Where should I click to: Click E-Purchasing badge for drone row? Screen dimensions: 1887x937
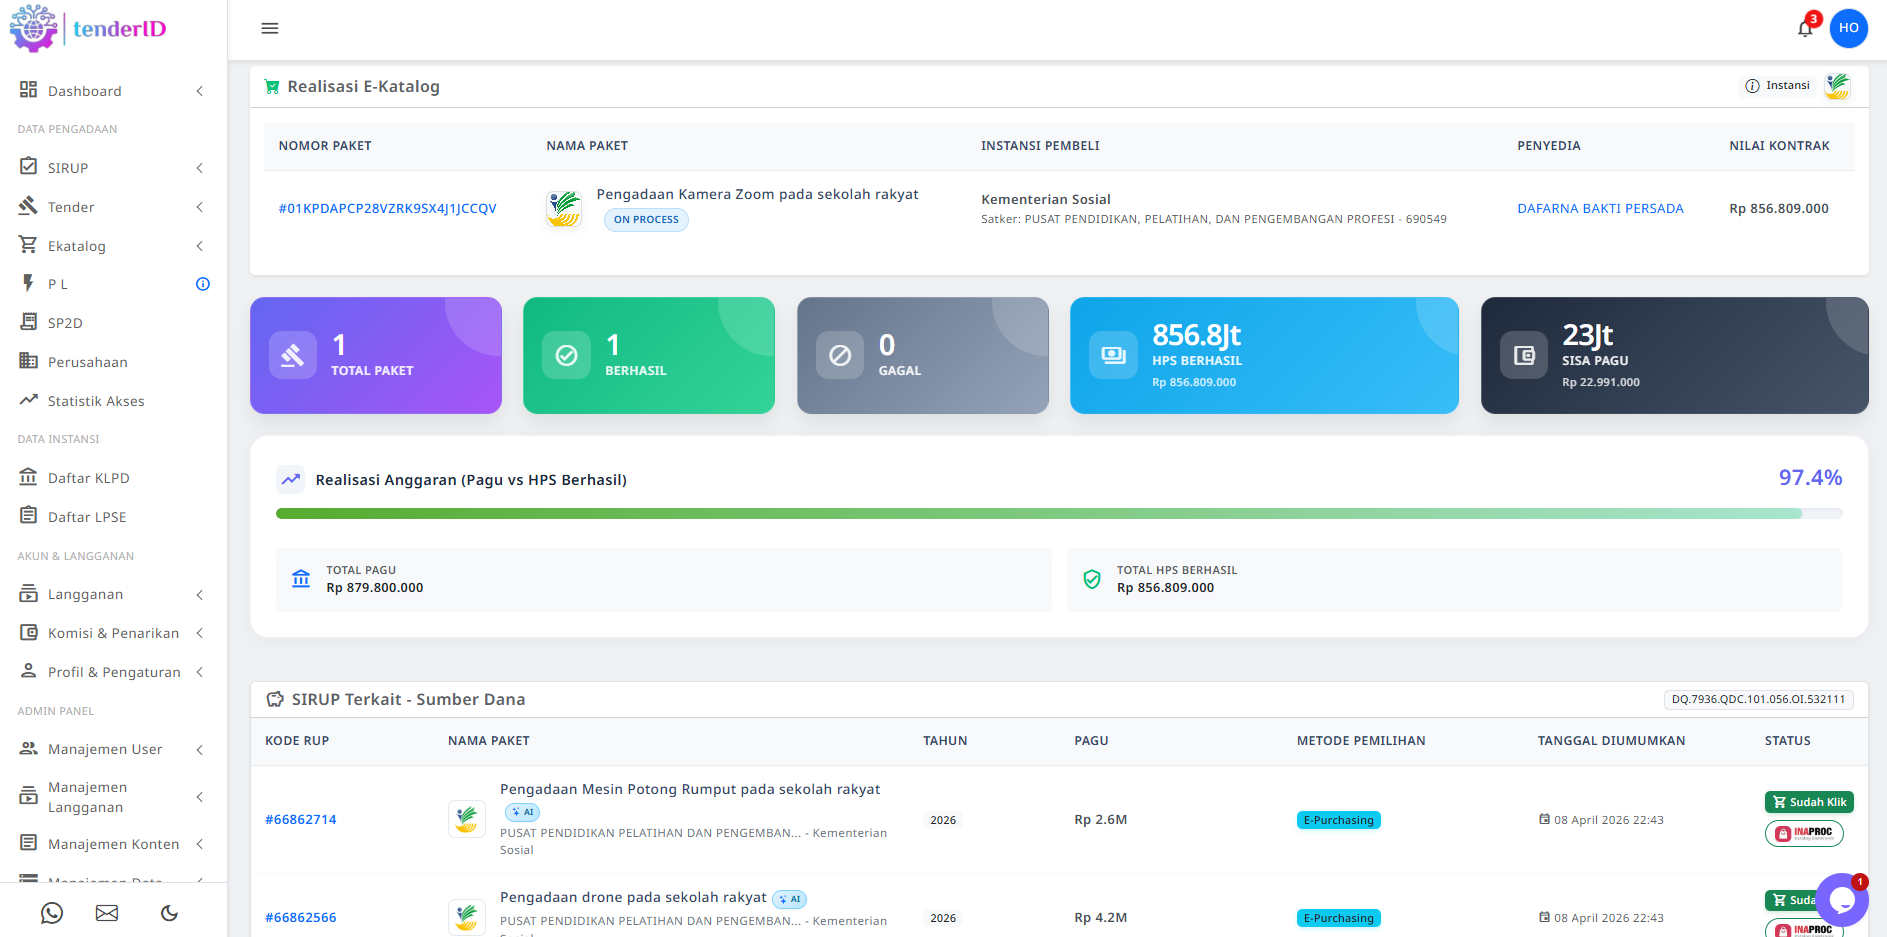coord(1338,918)
